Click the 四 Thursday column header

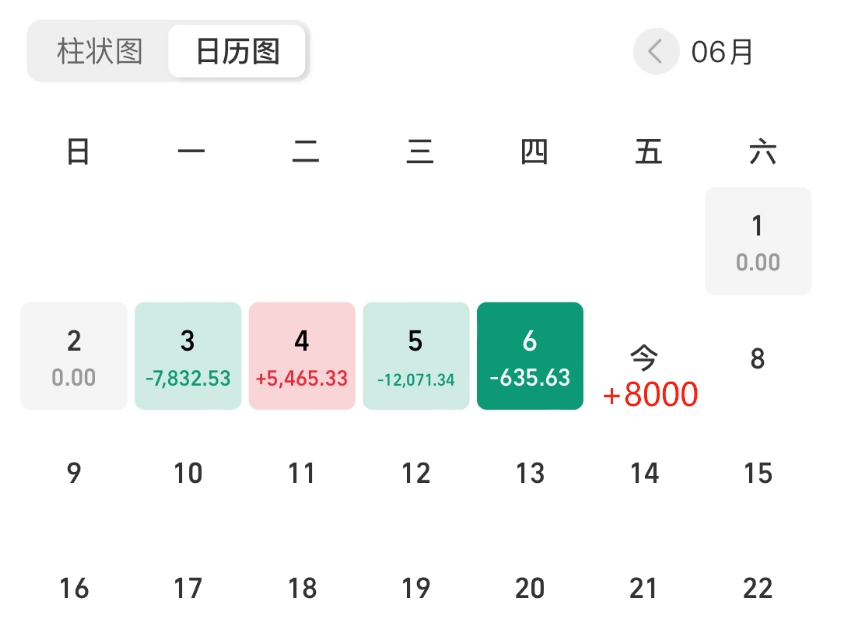point(534,151)
